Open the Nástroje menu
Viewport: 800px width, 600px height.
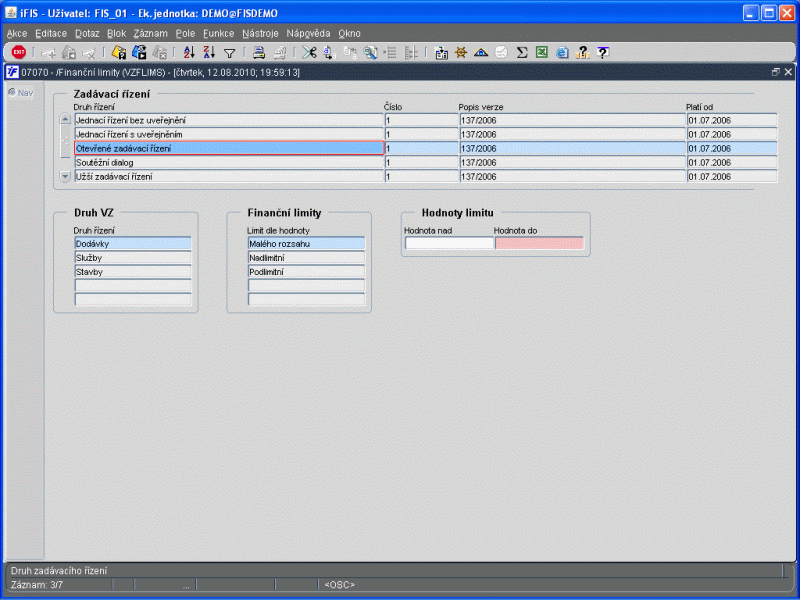[260, 34]
